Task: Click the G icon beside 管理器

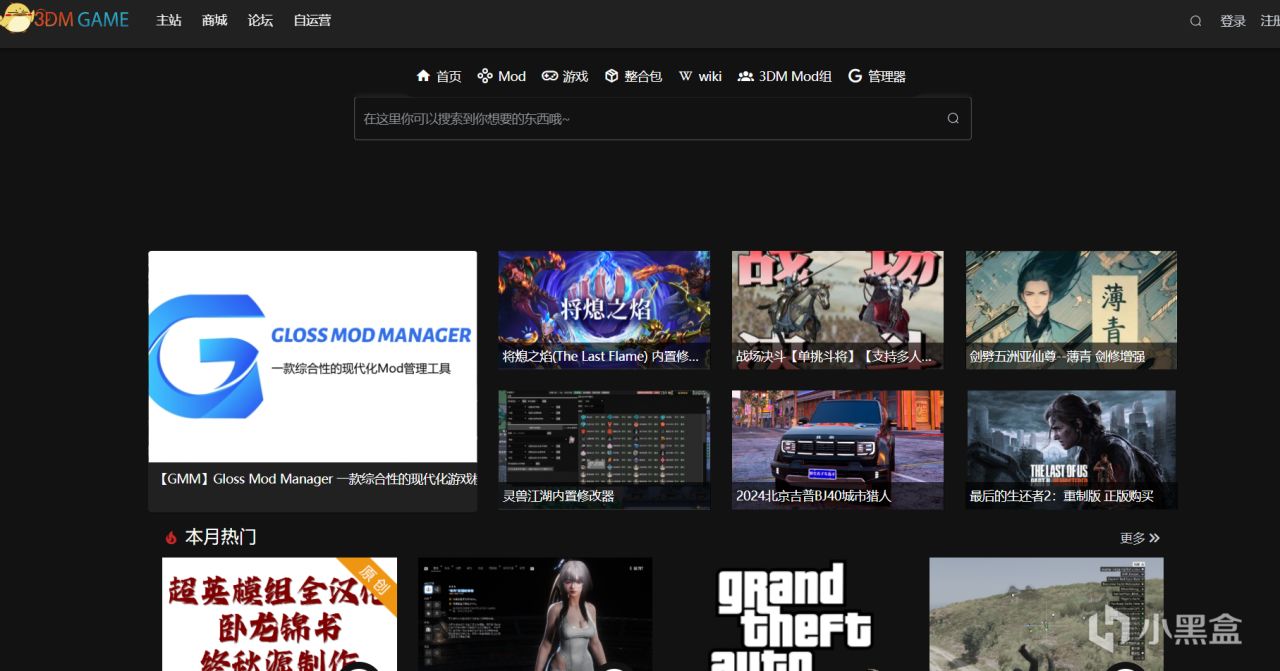Action: 855,76
